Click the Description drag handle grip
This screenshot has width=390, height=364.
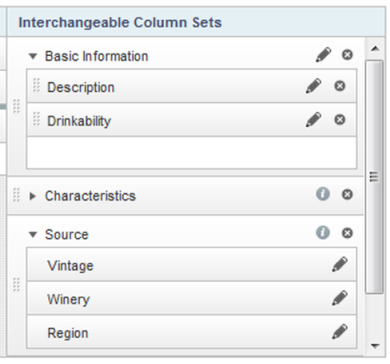pos(37,85)
